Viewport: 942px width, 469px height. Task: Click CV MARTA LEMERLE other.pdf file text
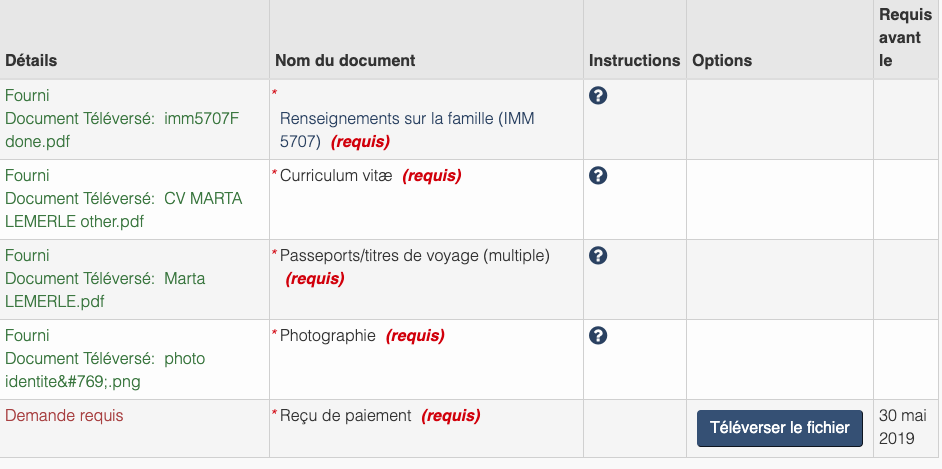pyautogui.click(x=123, y=210)
